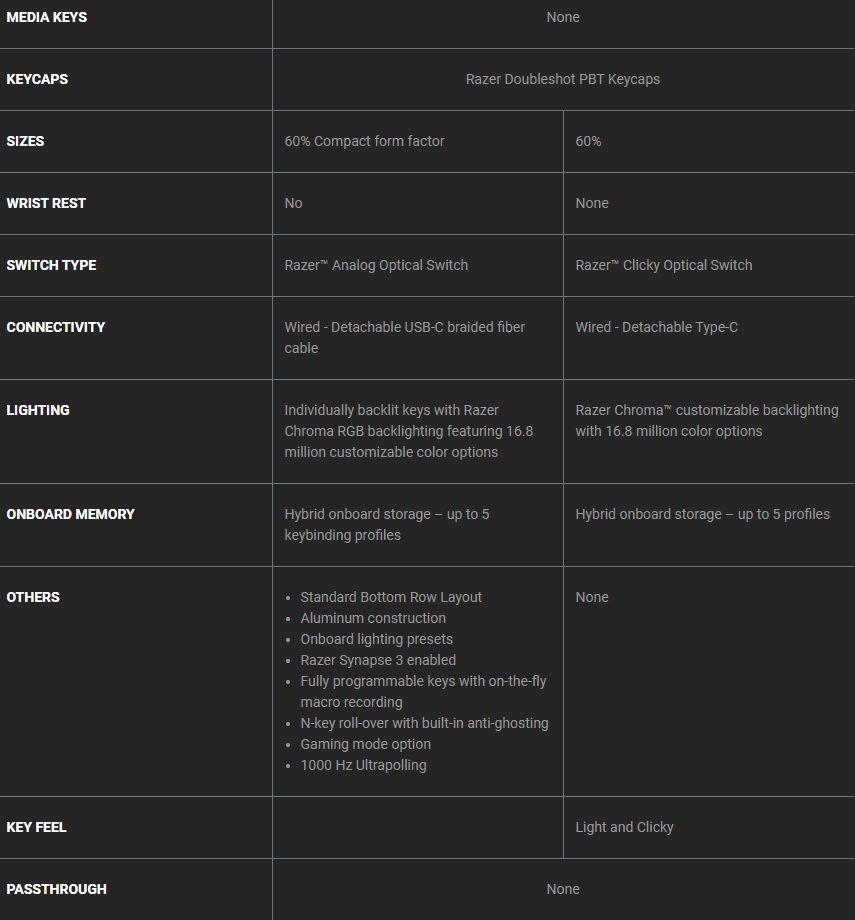Click the KEYCAPS row heading
The image size is (855, 920).
37,79
